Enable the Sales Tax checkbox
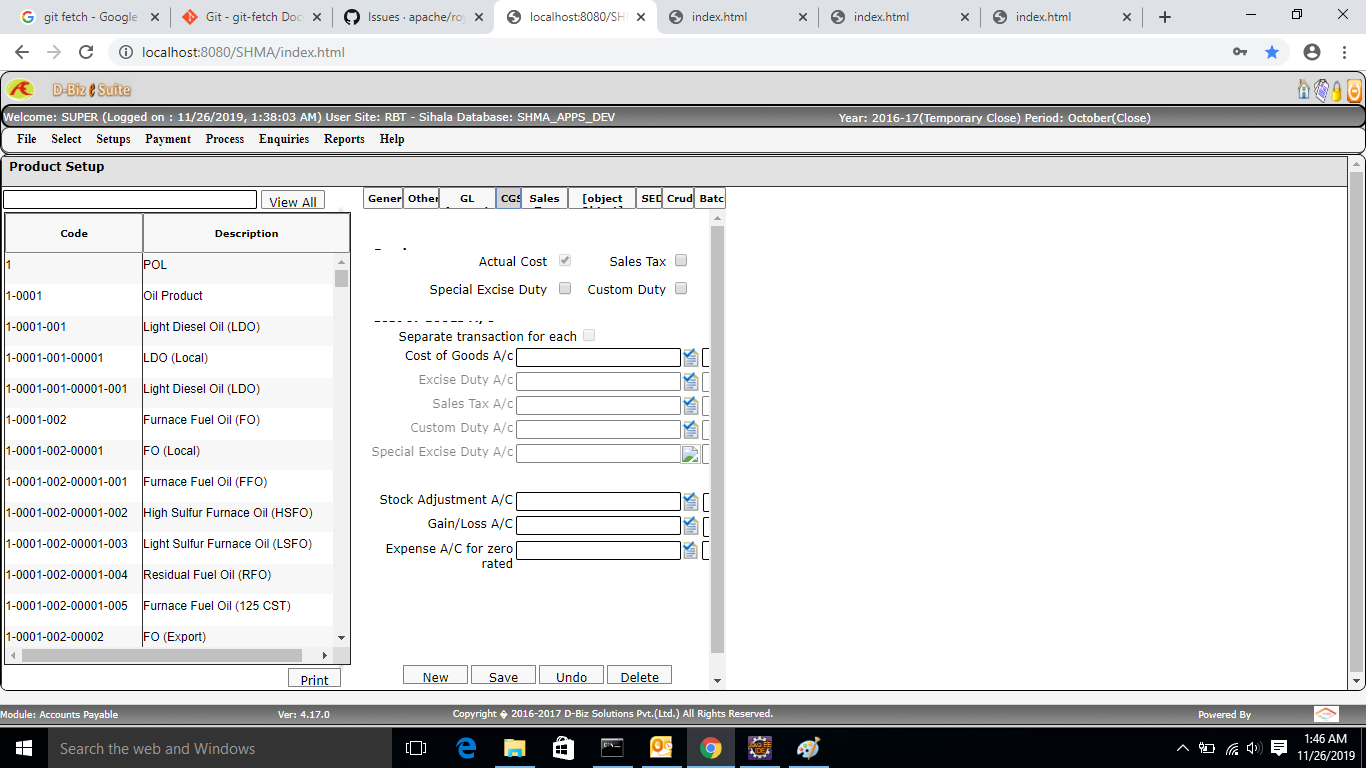 click(x=681, y=260)
